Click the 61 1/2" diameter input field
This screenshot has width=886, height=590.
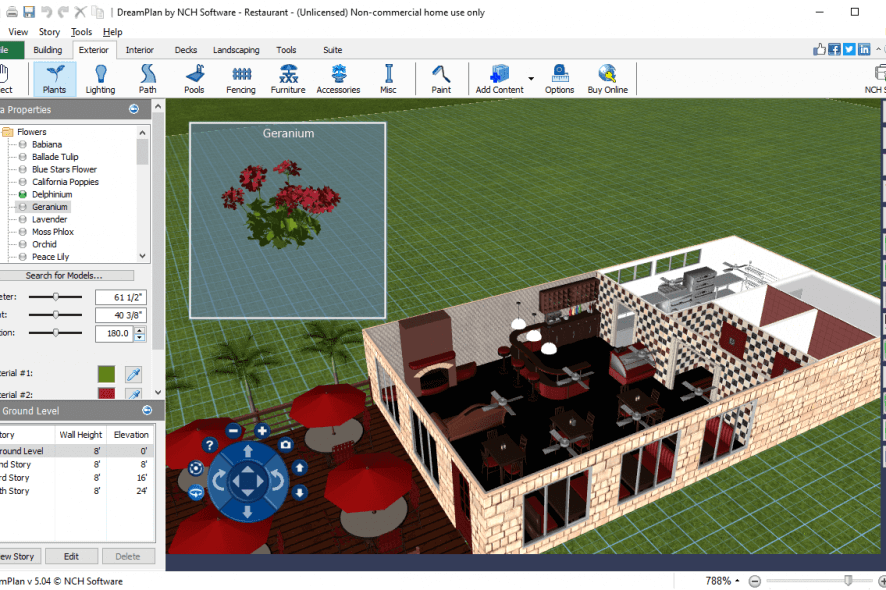121,297
